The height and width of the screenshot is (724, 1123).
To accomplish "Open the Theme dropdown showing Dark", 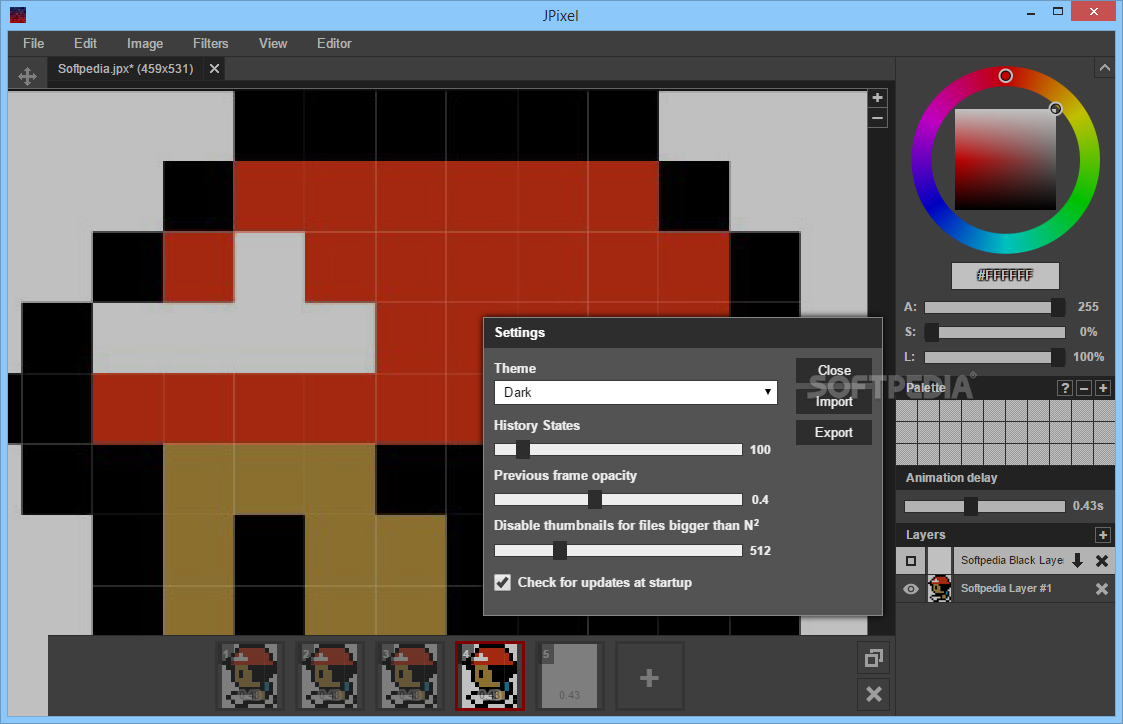I will [x=635, y=392].
